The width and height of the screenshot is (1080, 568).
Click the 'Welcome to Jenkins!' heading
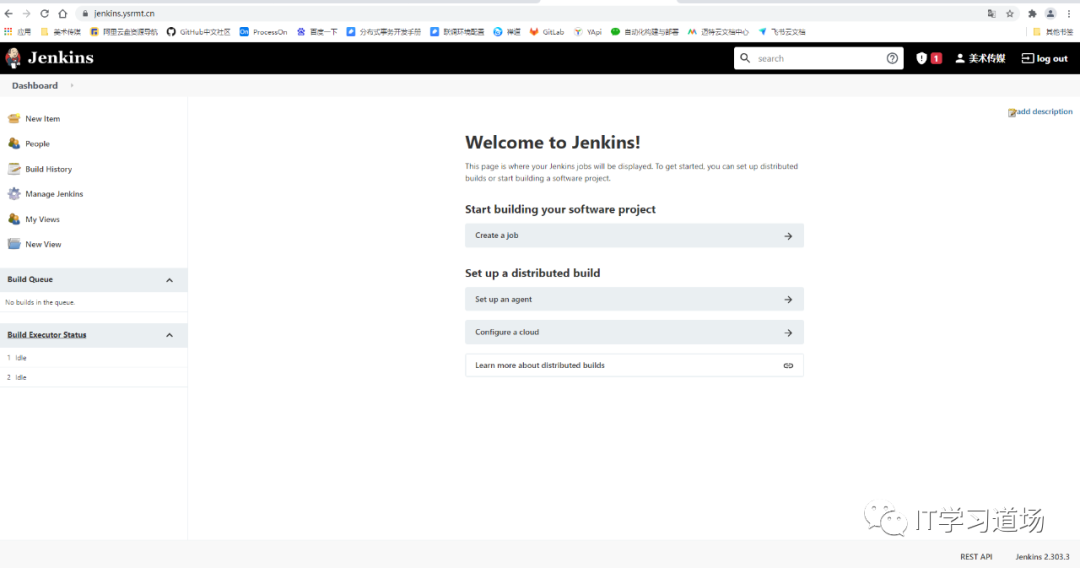pos(552,143)
